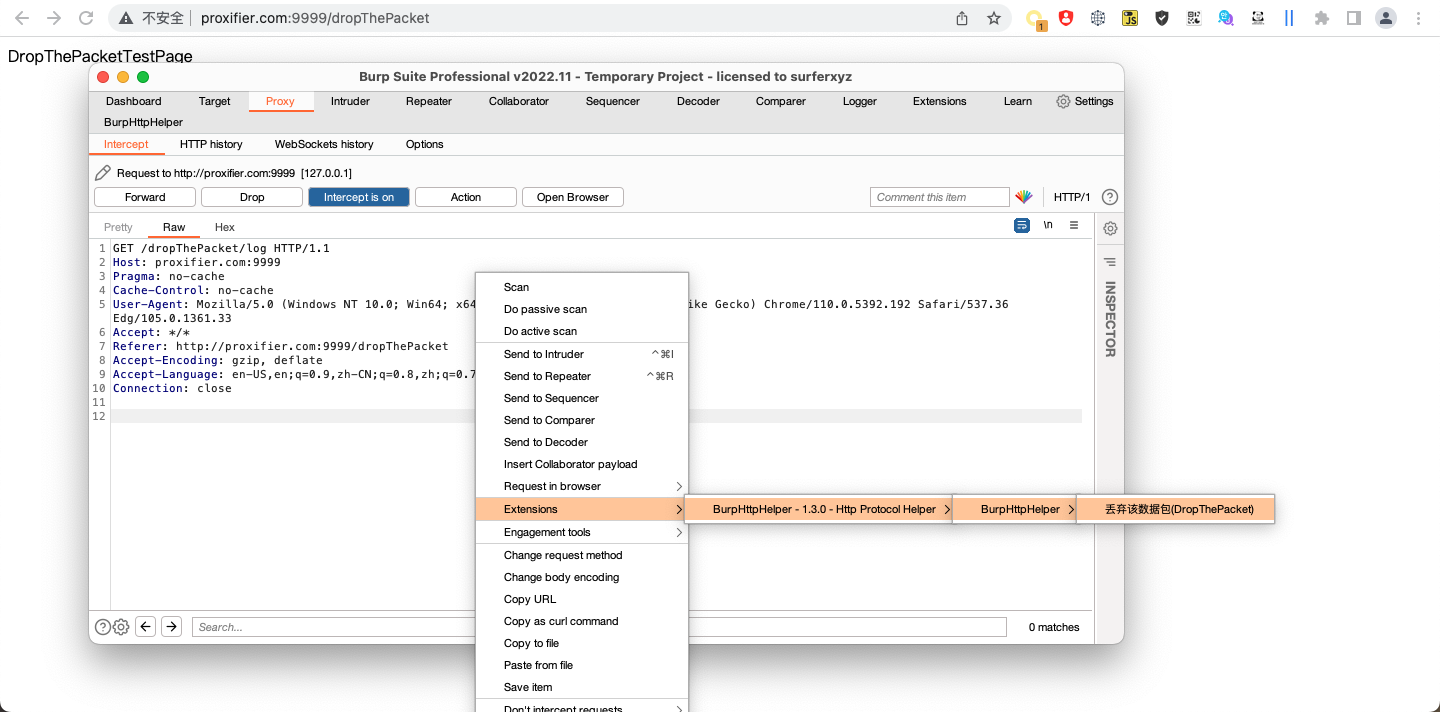Switch the editor to Pretty view
Image resolution: width=1440 pixels, height=712 pixels.
coord(118,227)
